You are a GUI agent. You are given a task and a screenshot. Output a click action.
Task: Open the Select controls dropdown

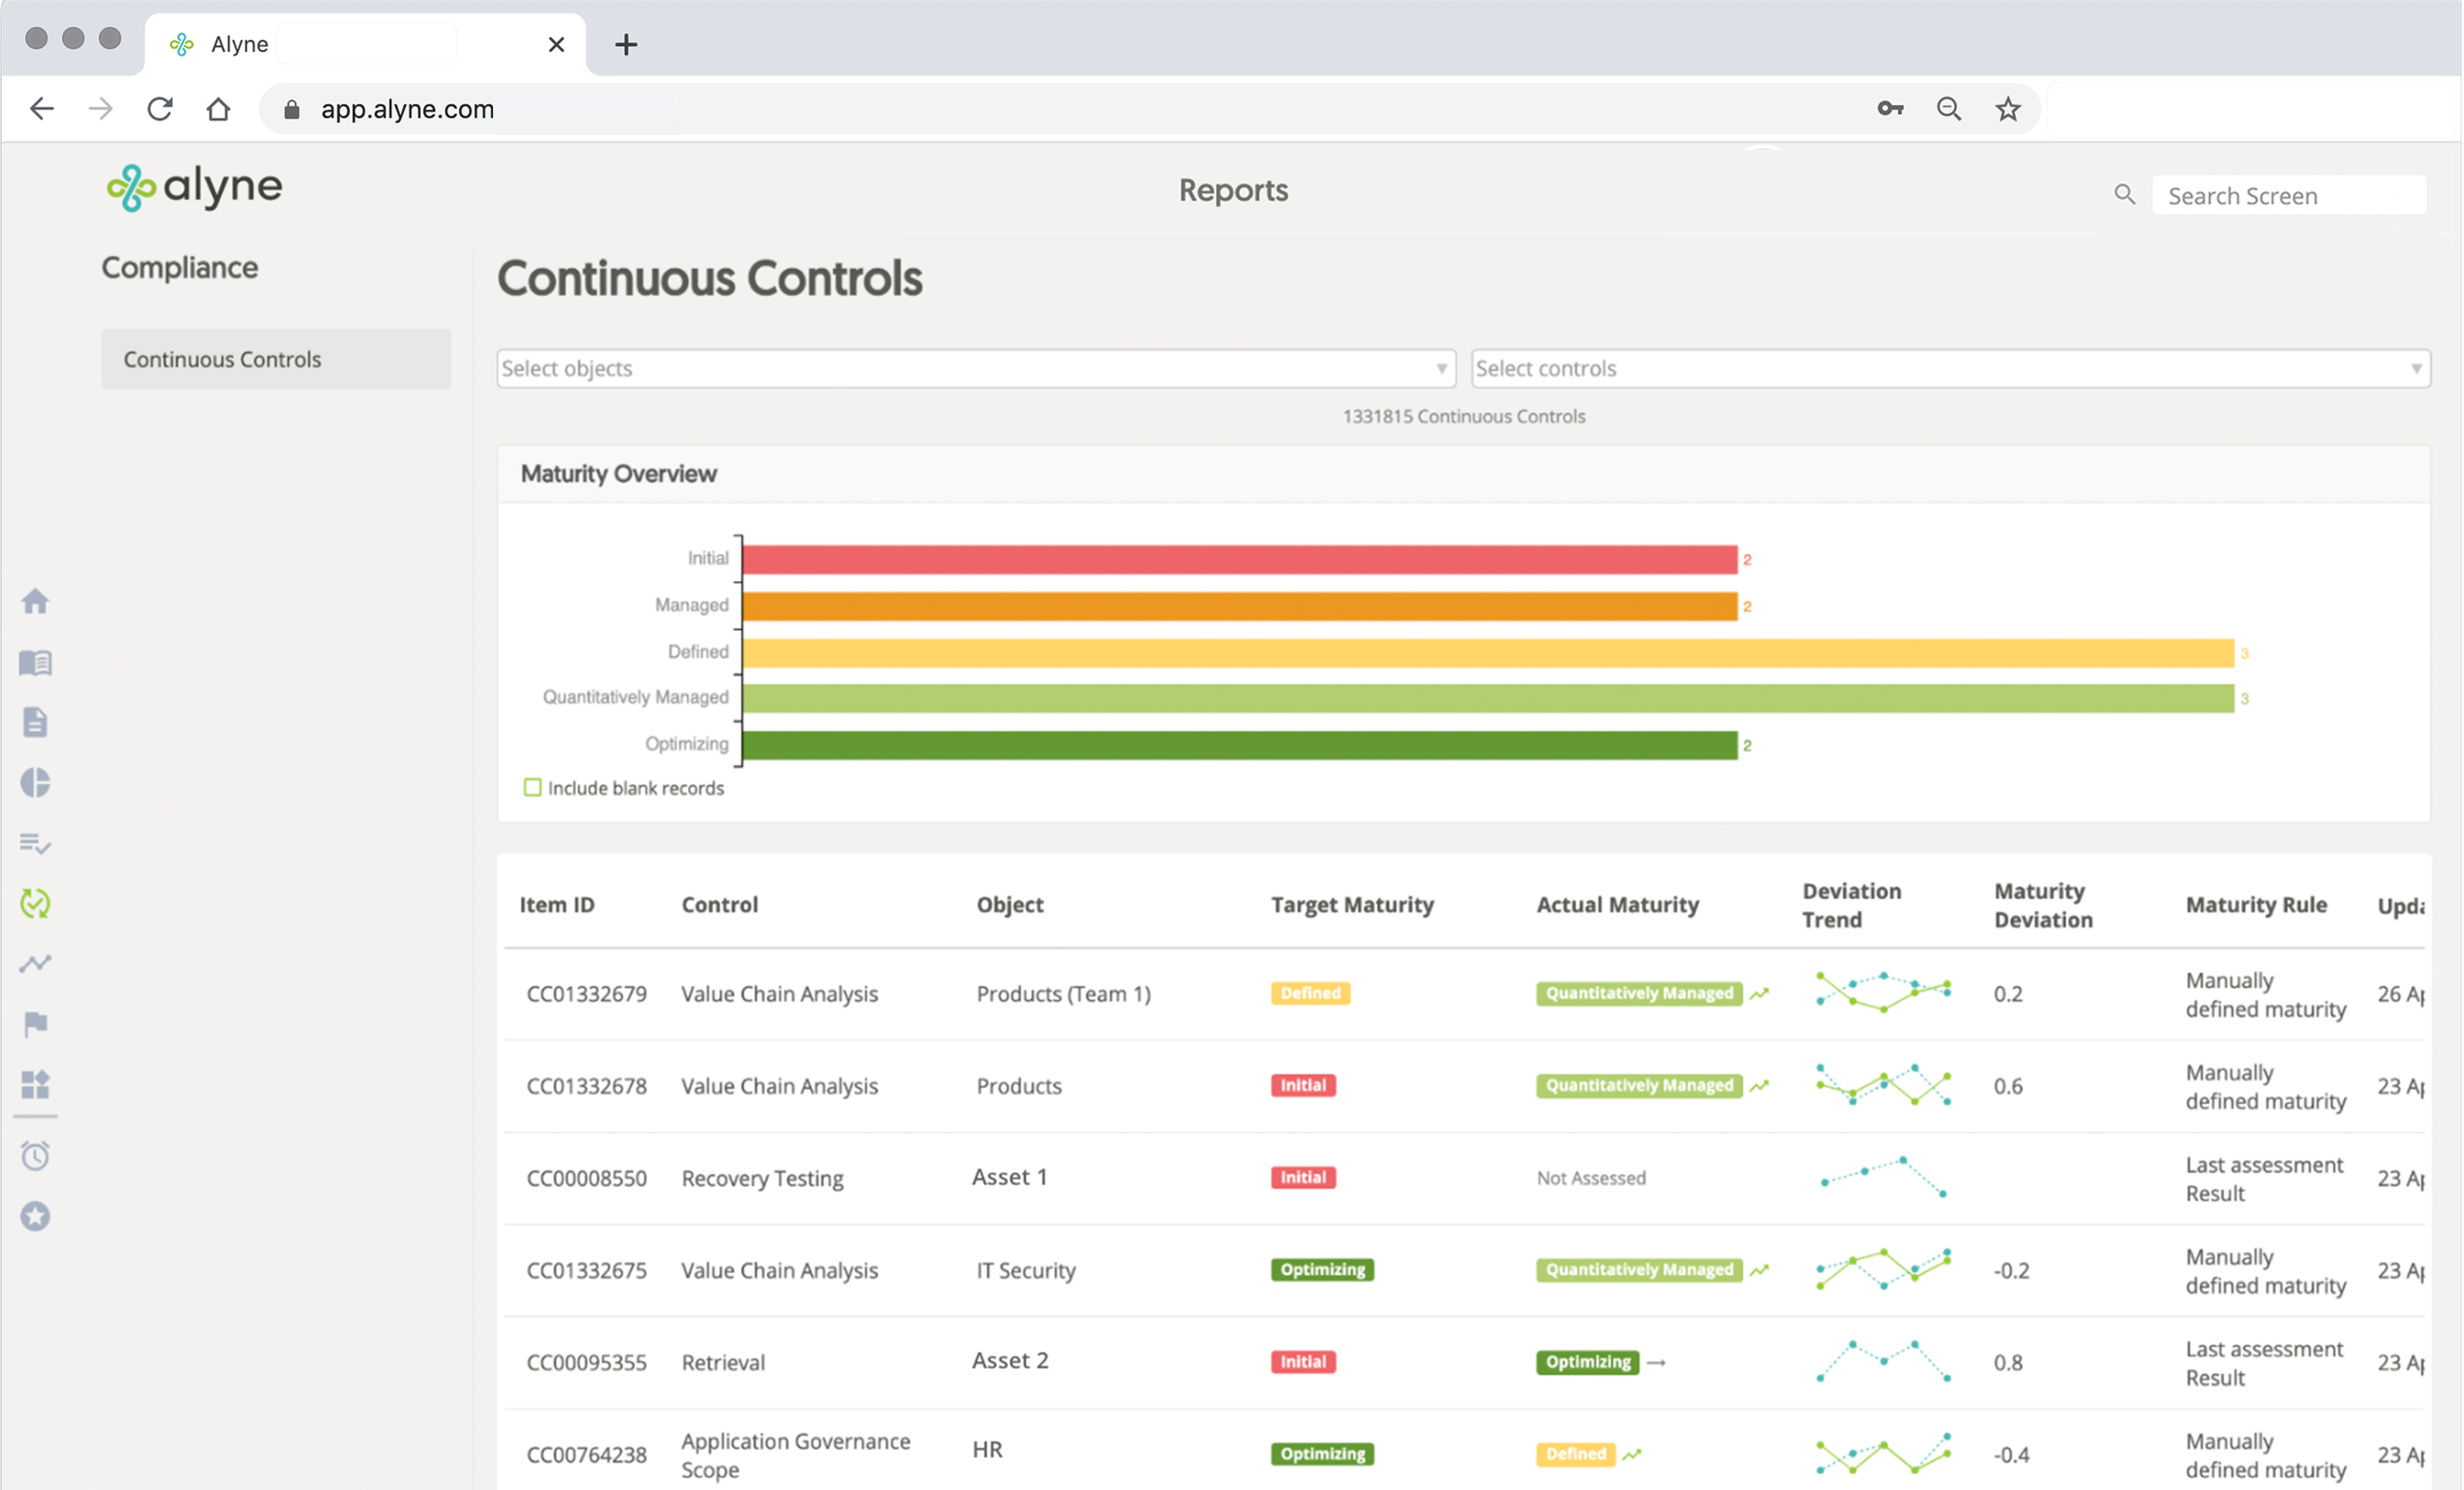(1949, 368)
